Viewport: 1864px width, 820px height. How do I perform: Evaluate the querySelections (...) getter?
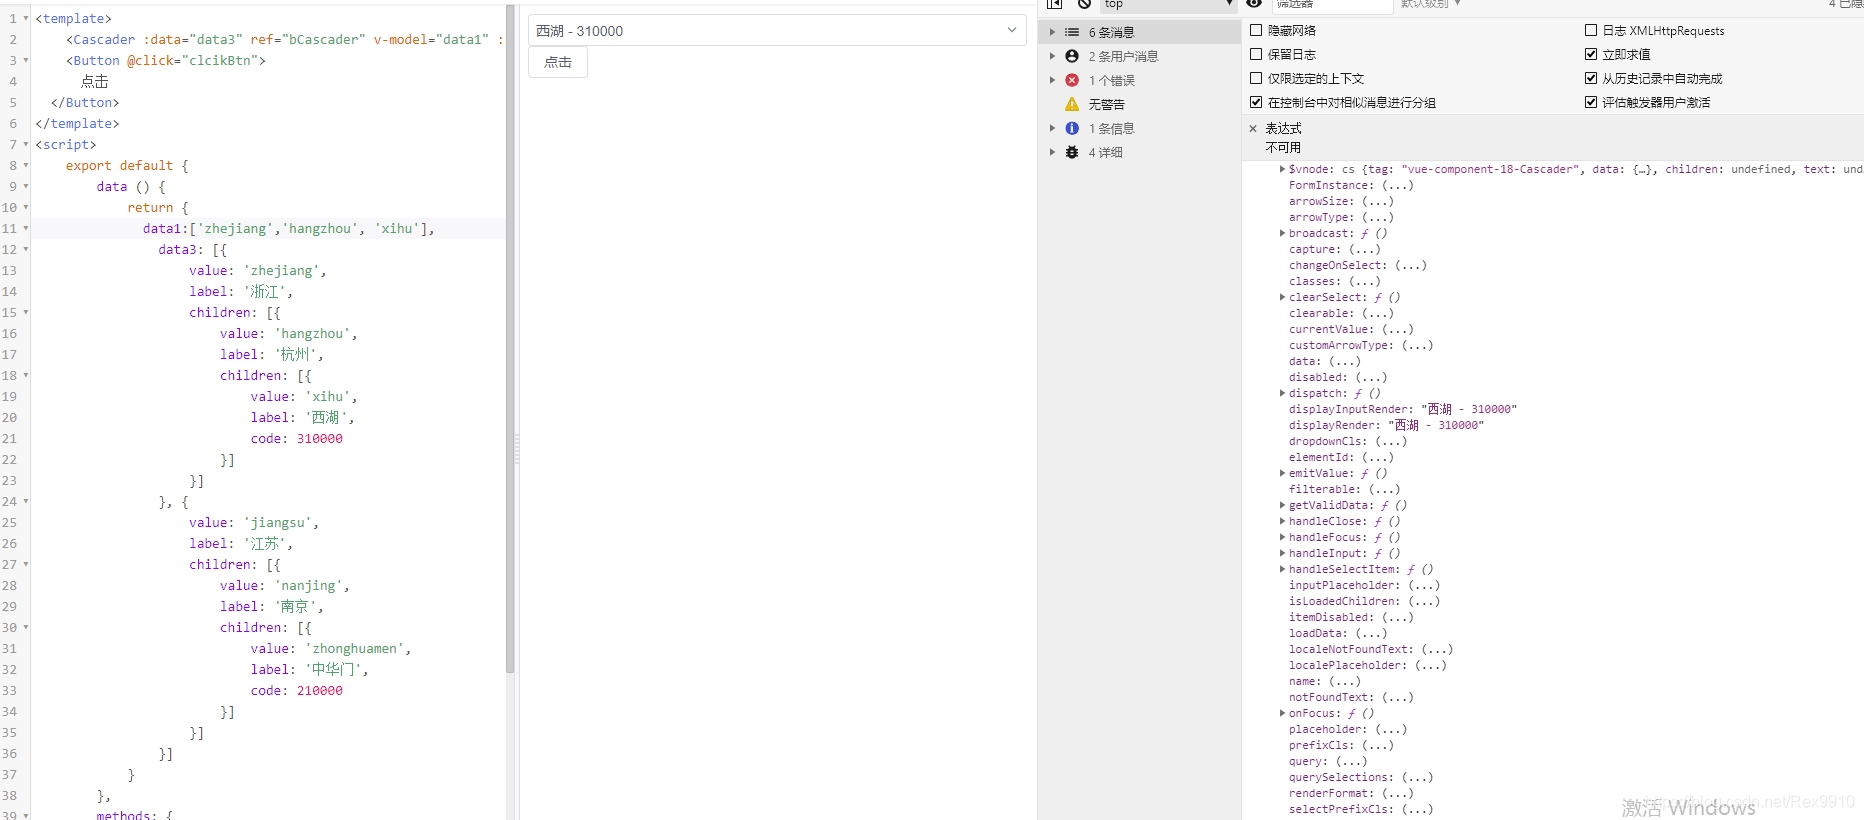click(1417, 777)
